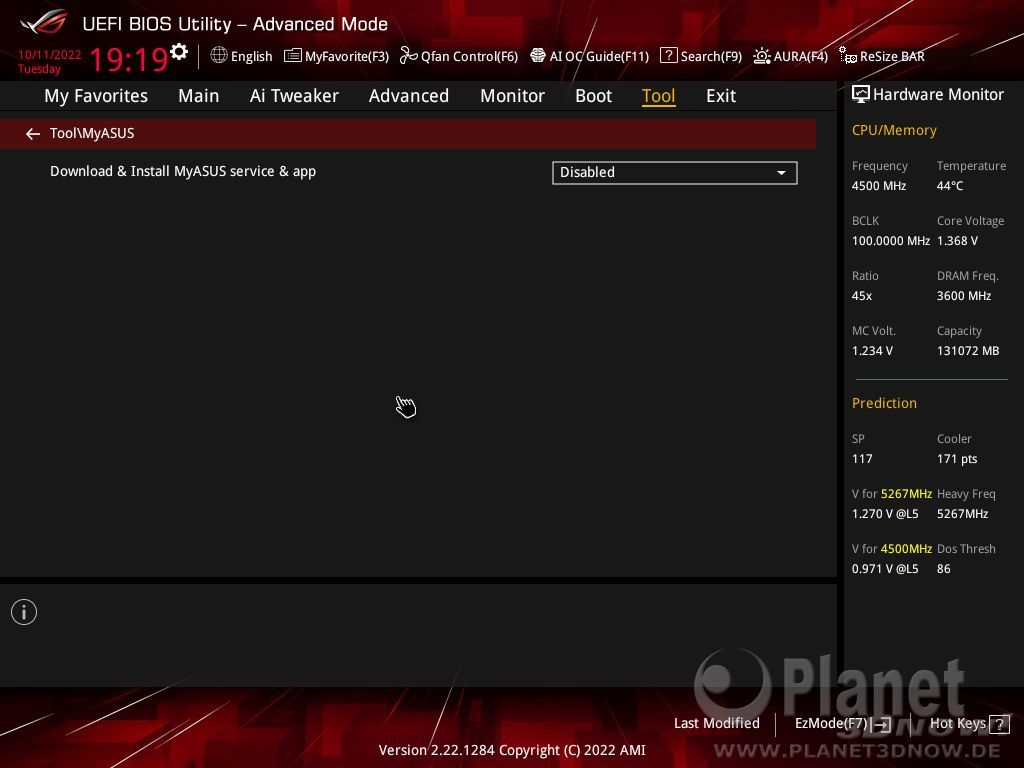This screenshot has width=1024, height=768.
Task: Switch to the Monitor tab
Action: [x=513, y=95]
